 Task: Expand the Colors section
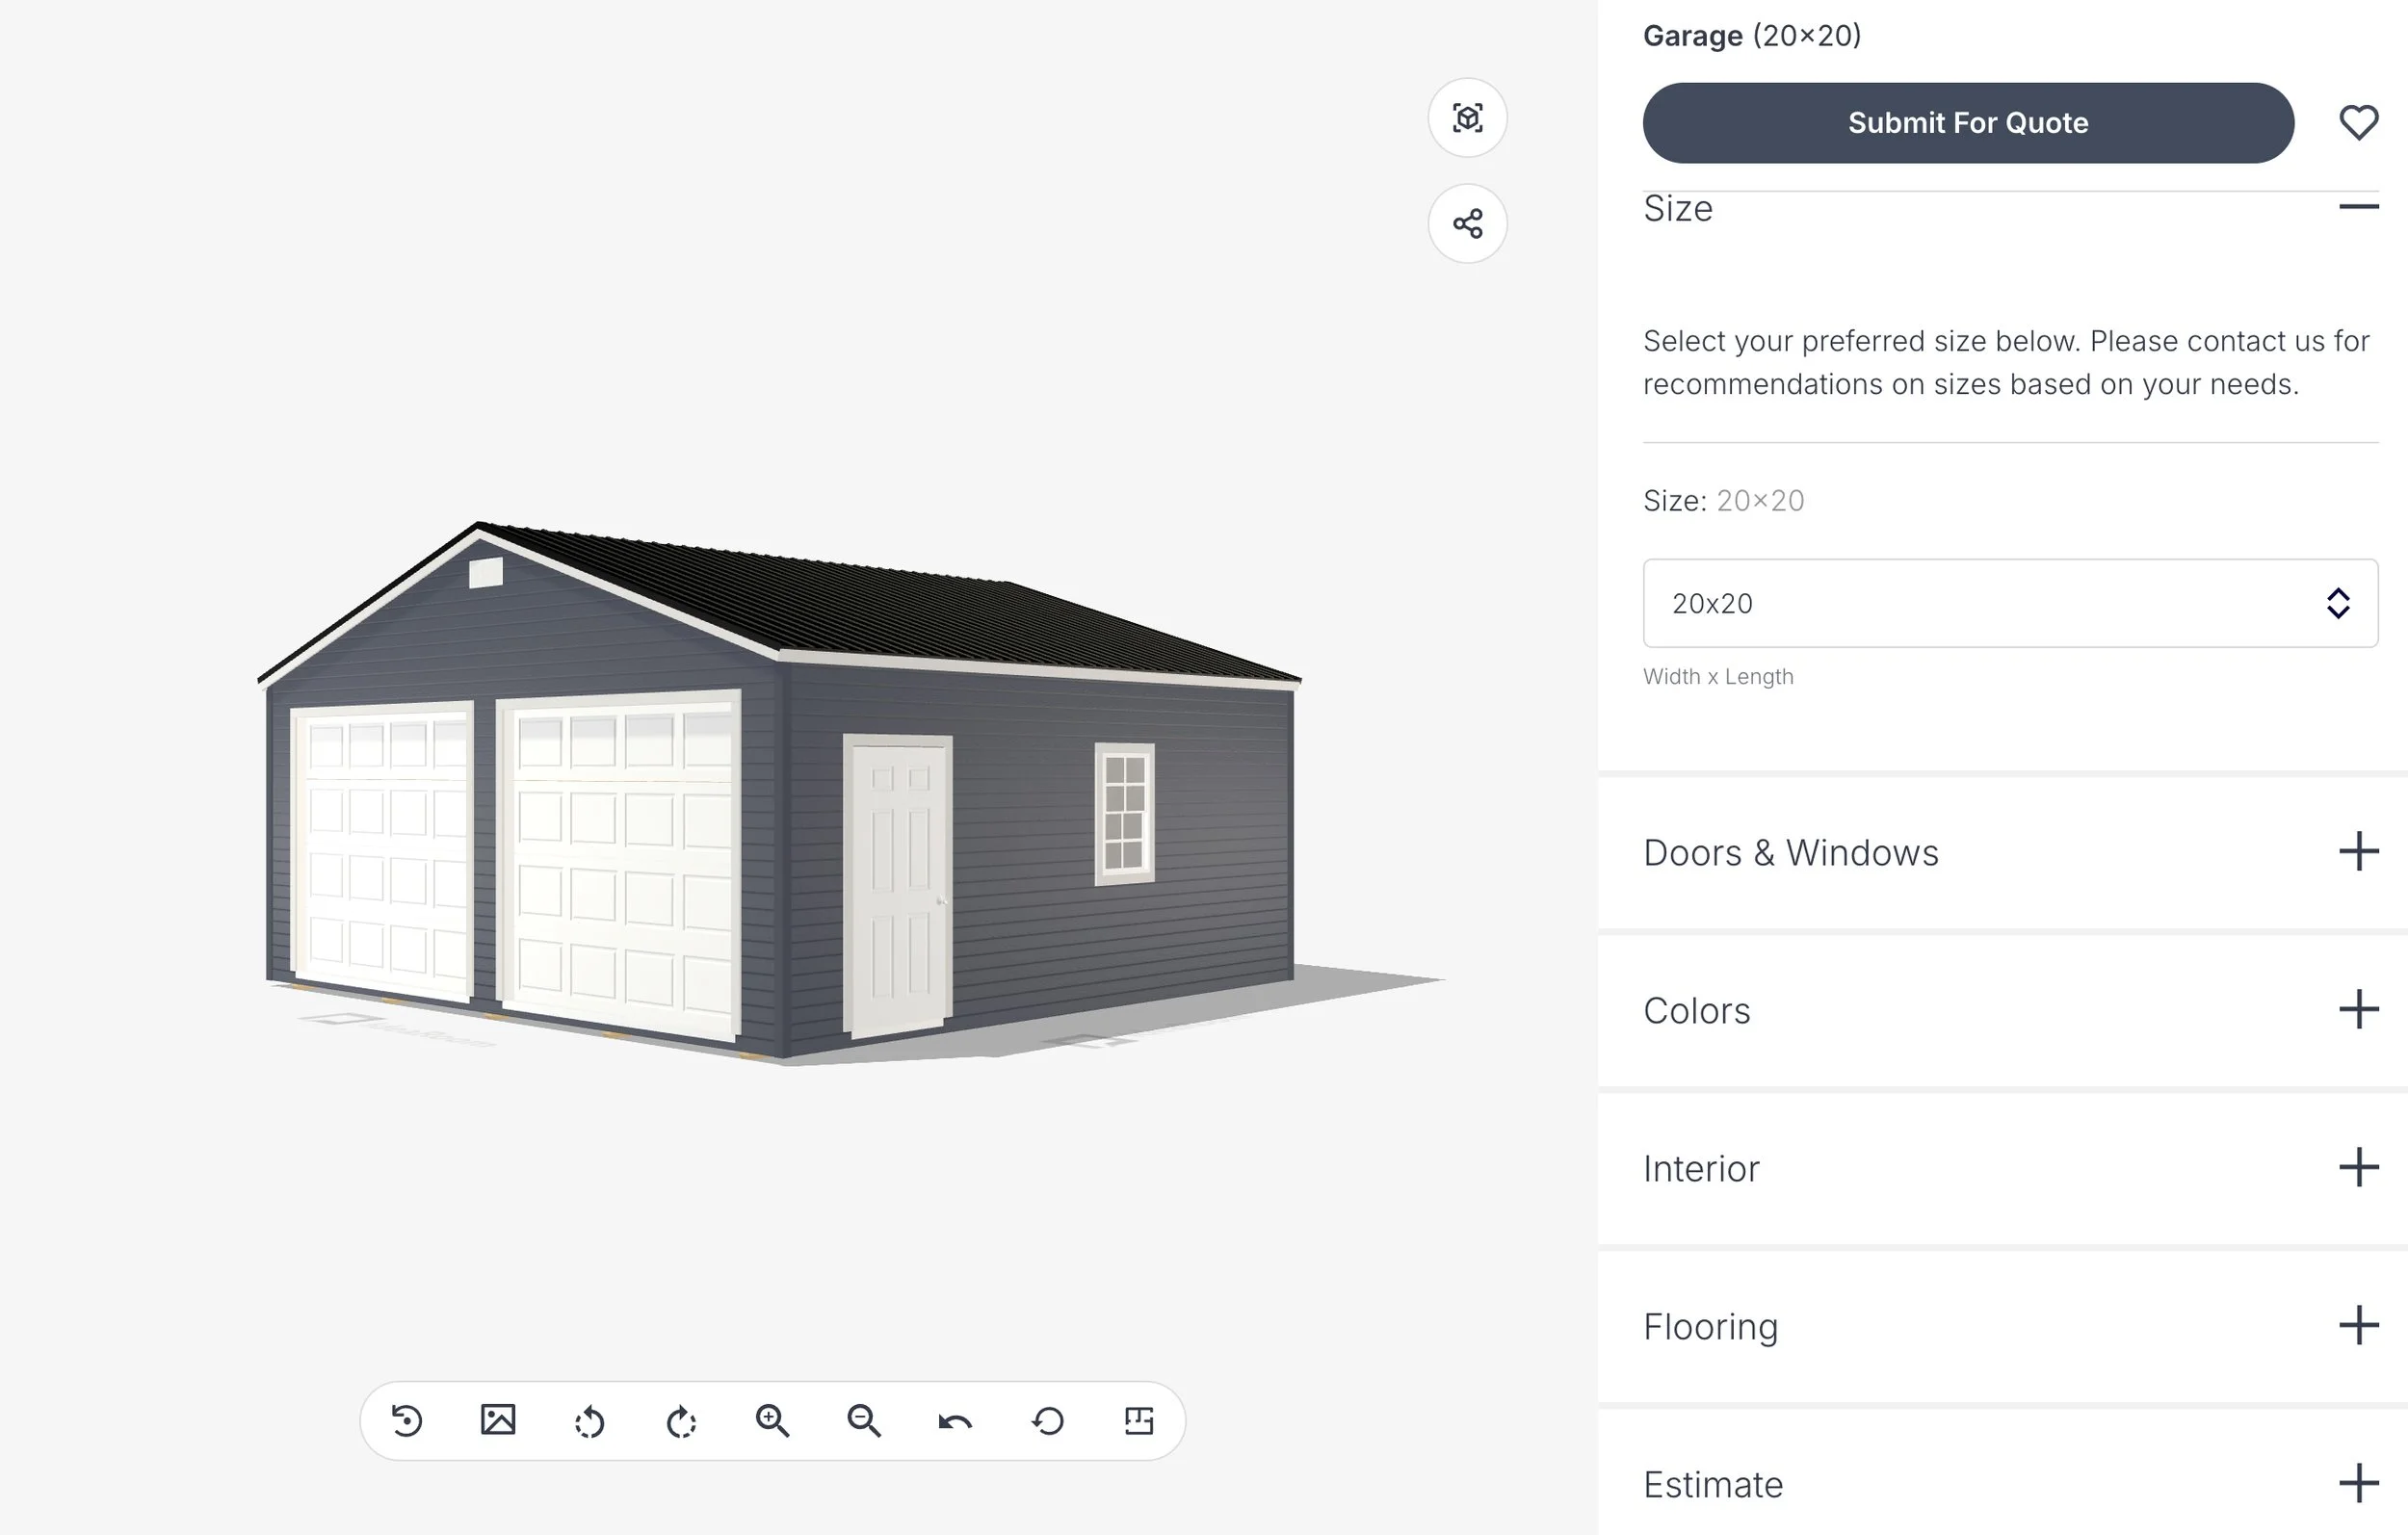[x=2358, y=1010]
